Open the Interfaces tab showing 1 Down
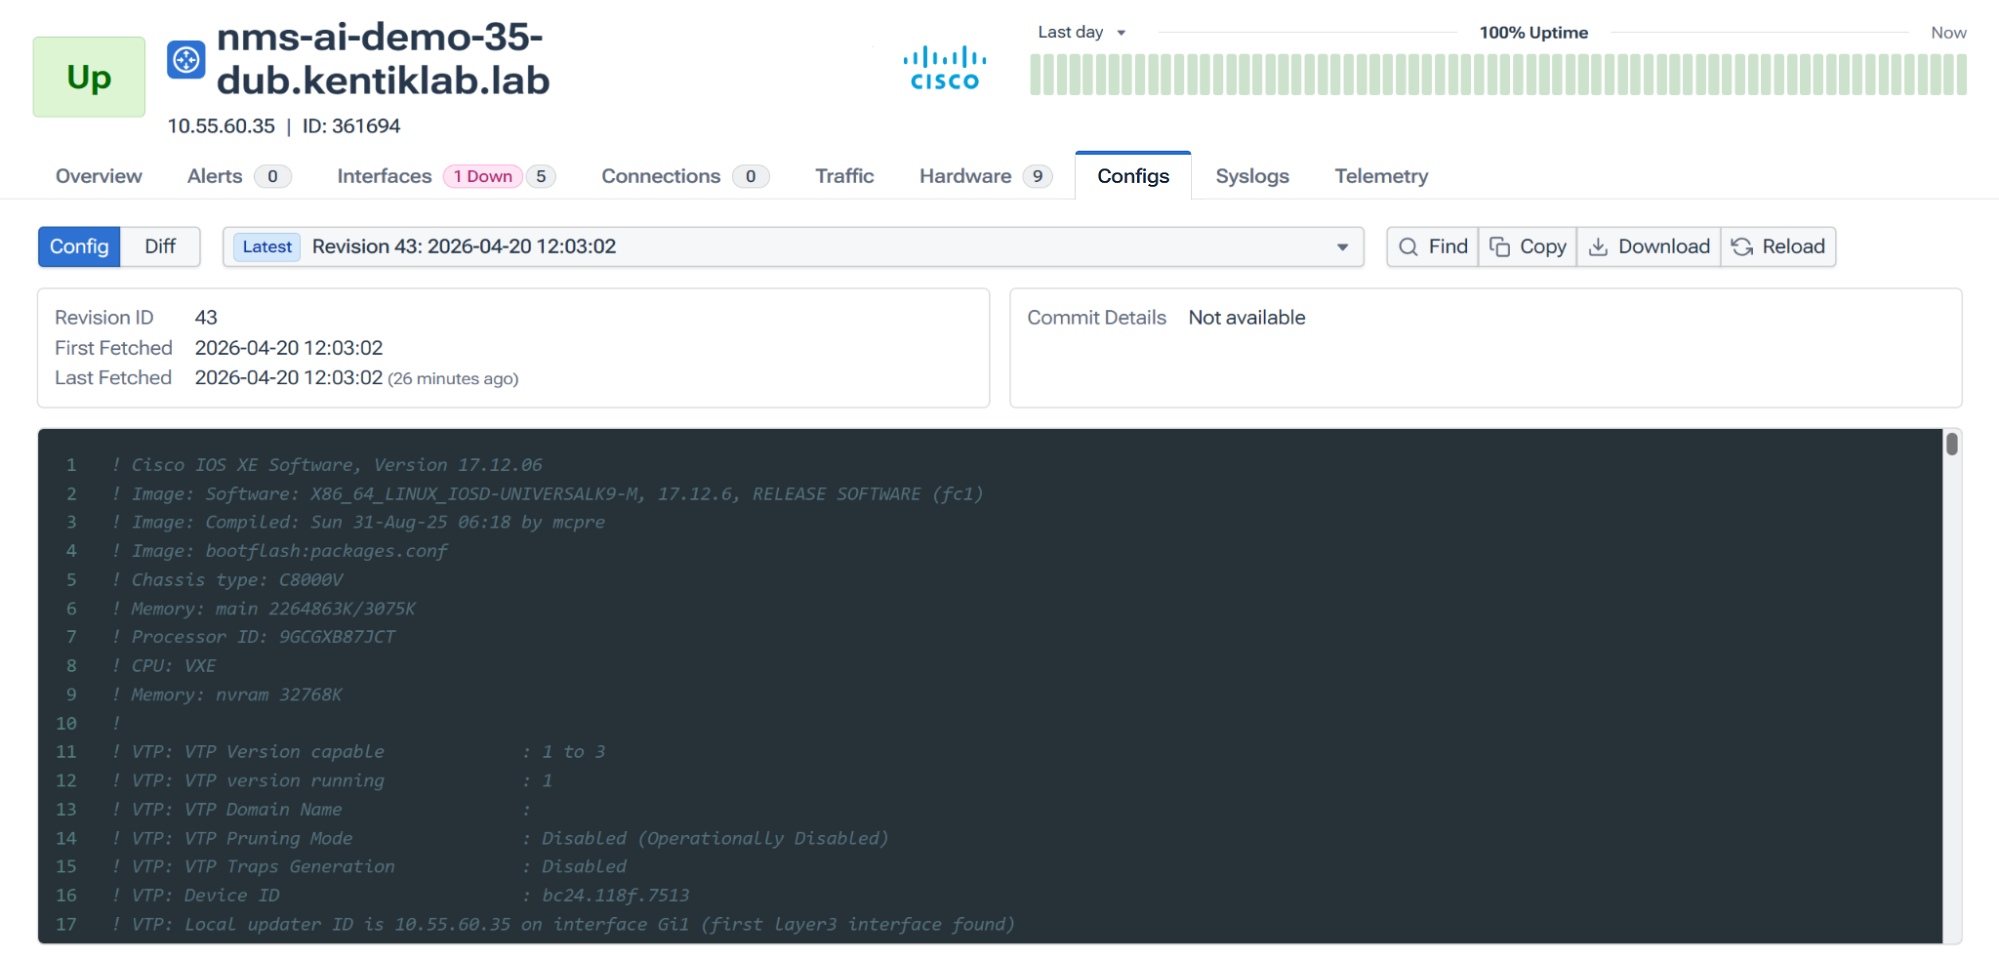 coord(383,176)
